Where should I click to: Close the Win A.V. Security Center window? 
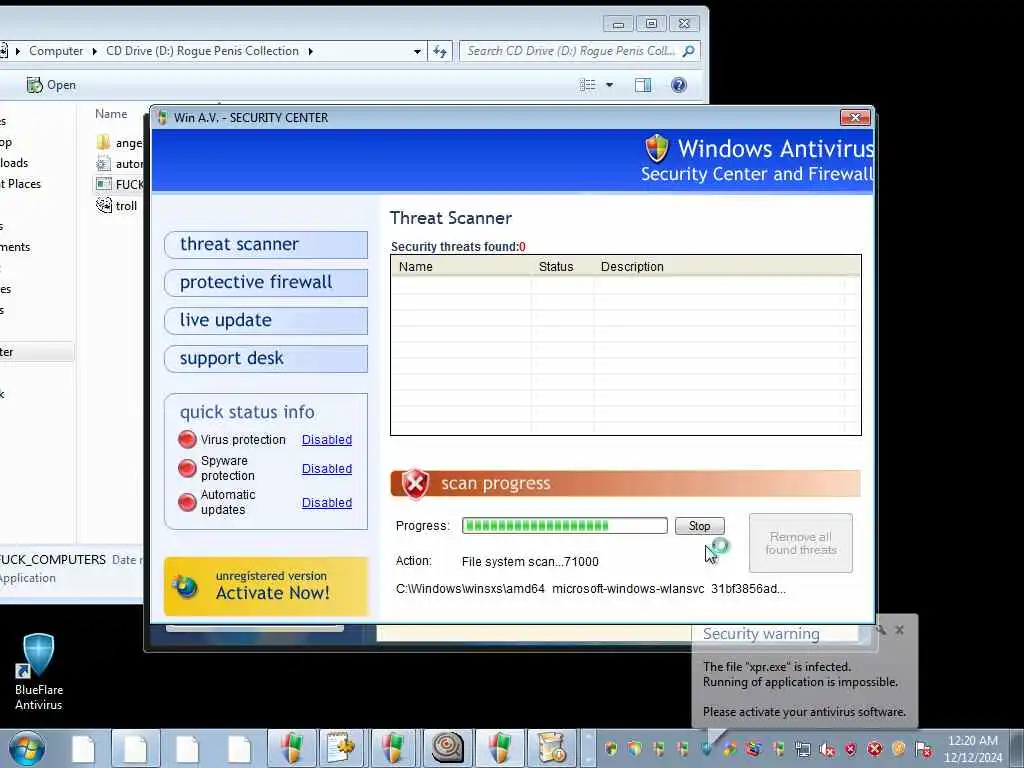855,118
